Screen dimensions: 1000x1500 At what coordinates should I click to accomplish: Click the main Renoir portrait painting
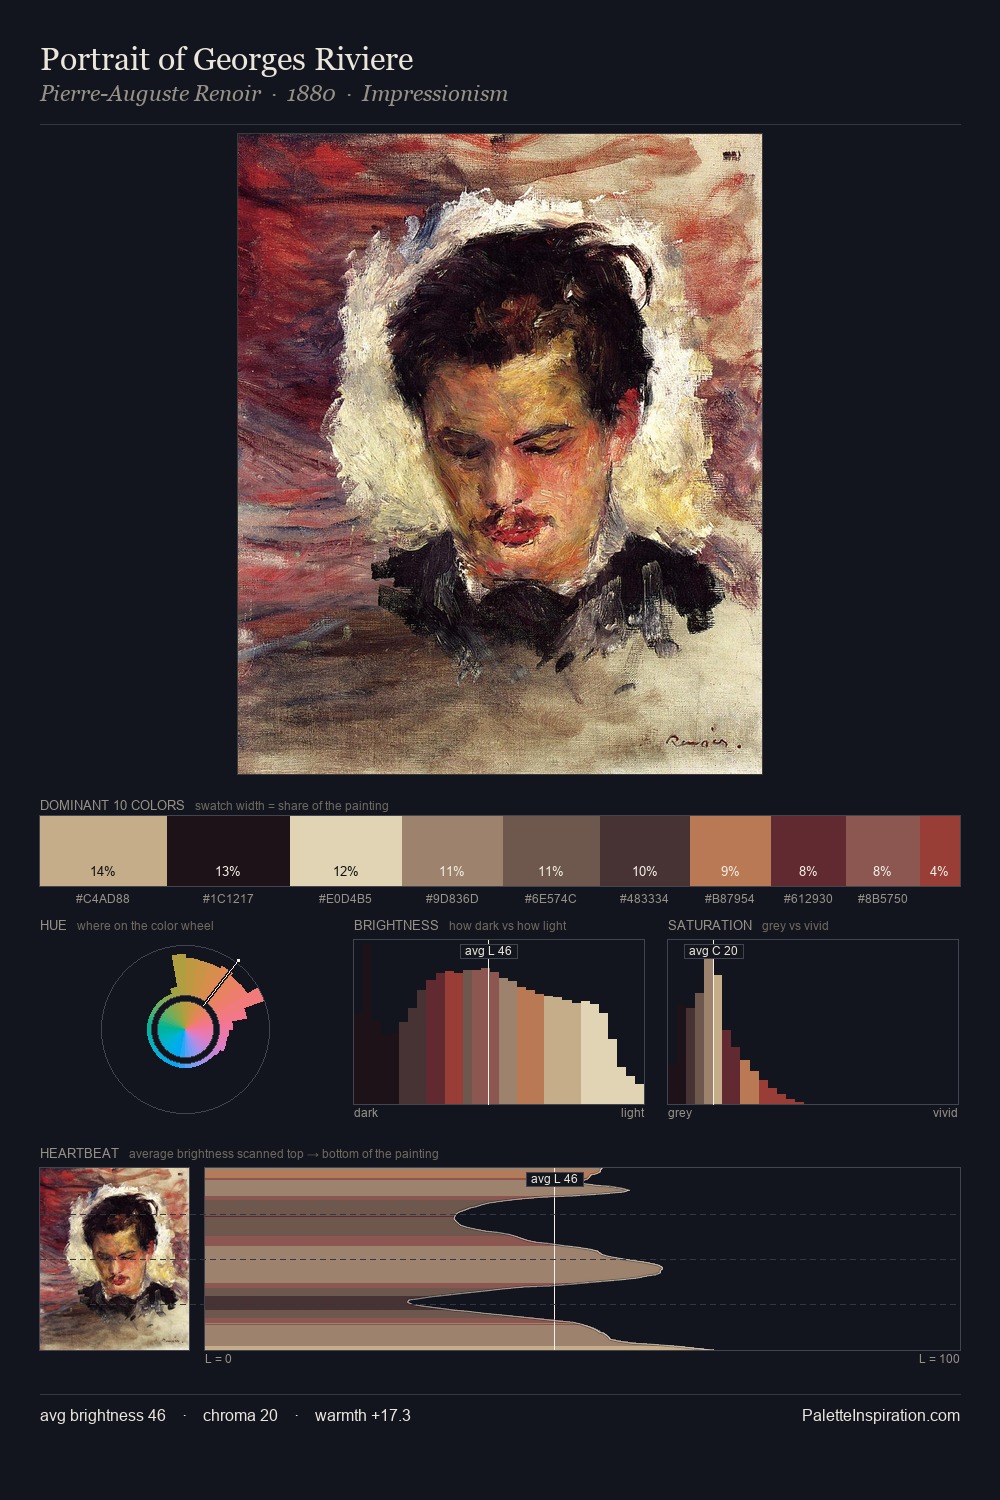[500, 454]
